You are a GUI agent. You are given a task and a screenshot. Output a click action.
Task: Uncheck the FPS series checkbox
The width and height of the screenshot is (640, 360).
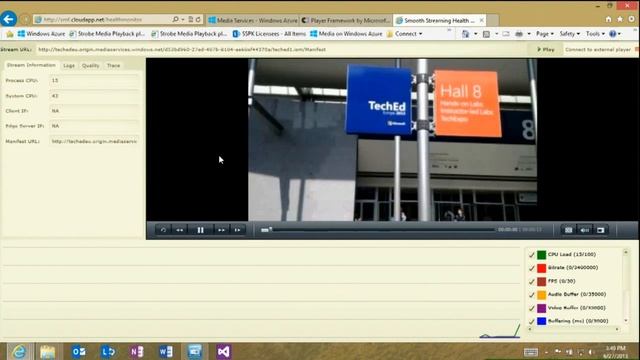tap(531, 282)
